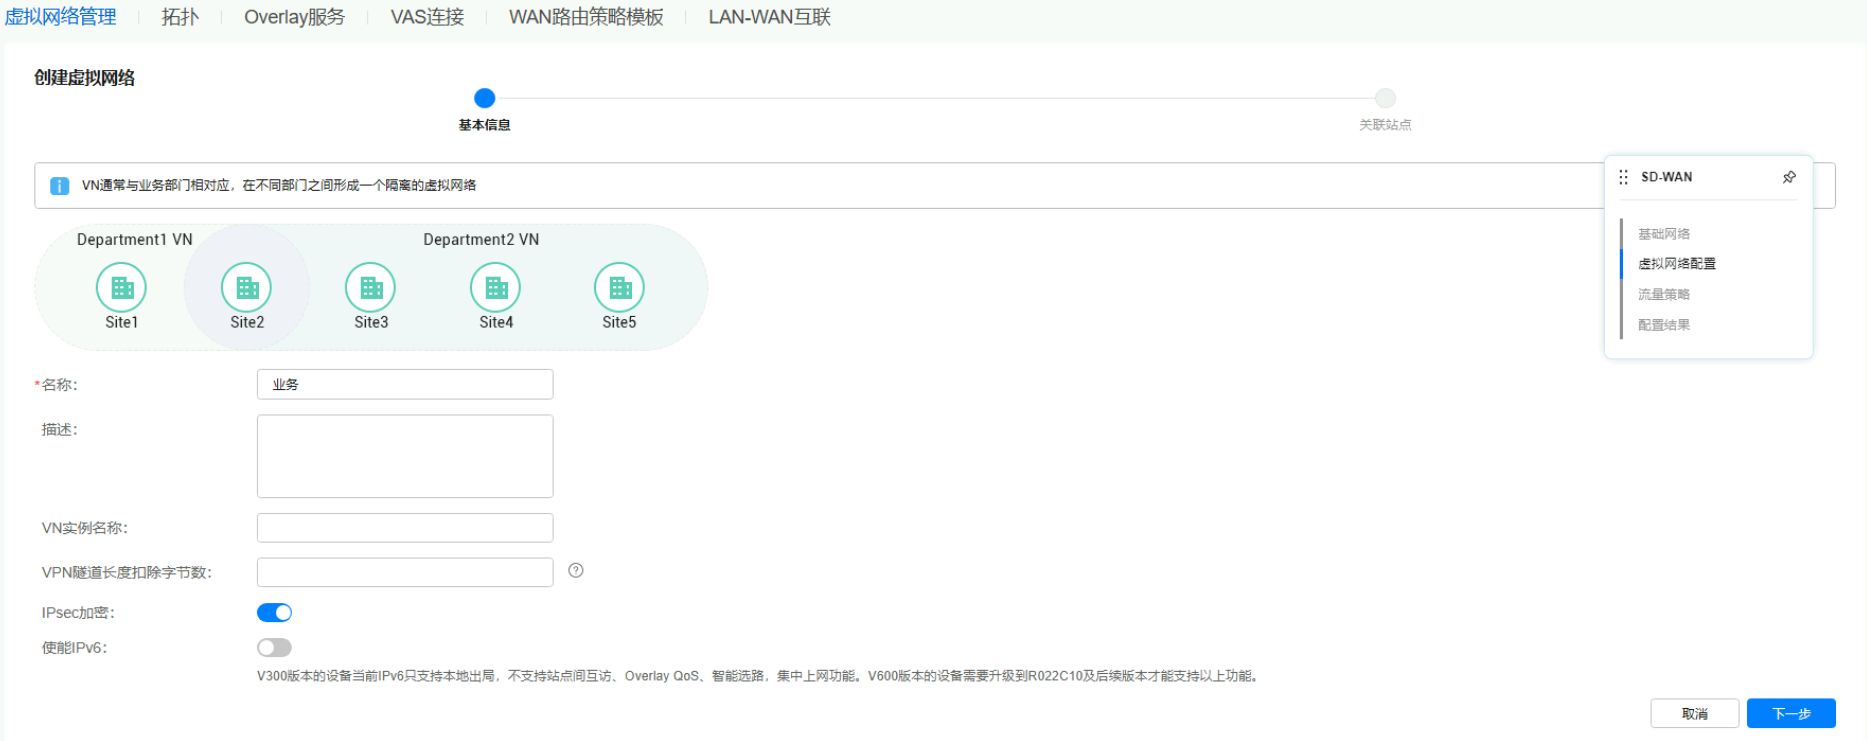The height and width of the screenshot is (741, 1867).
Task: Open the WAN路由策略模板 tab
Action: point(586,17)
